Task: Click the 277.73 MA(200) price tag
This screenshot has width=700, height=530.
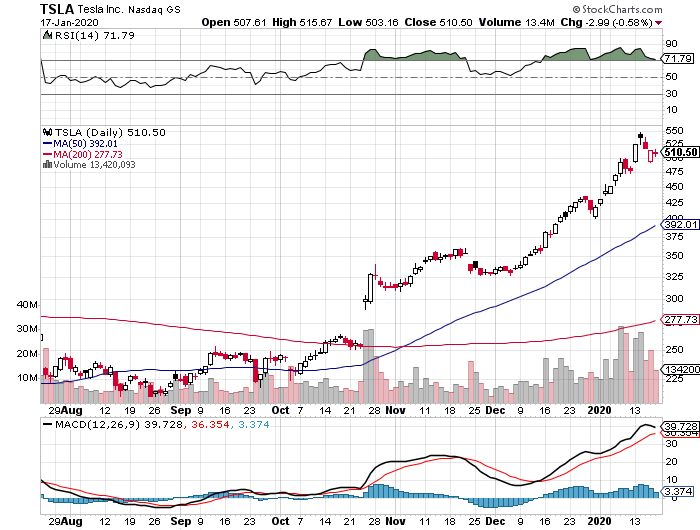Action: pyautogui.click(x=680, y=319)
